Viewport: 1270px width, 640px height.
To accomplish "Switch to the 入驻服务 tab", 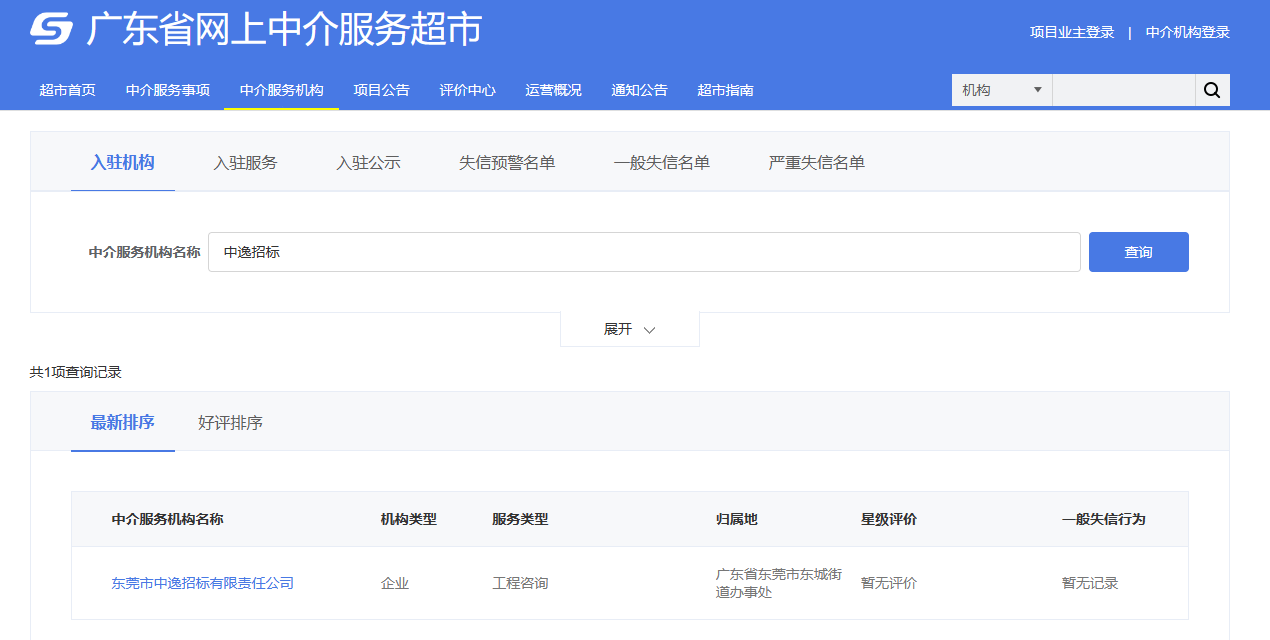I will [x=245, y=163].
